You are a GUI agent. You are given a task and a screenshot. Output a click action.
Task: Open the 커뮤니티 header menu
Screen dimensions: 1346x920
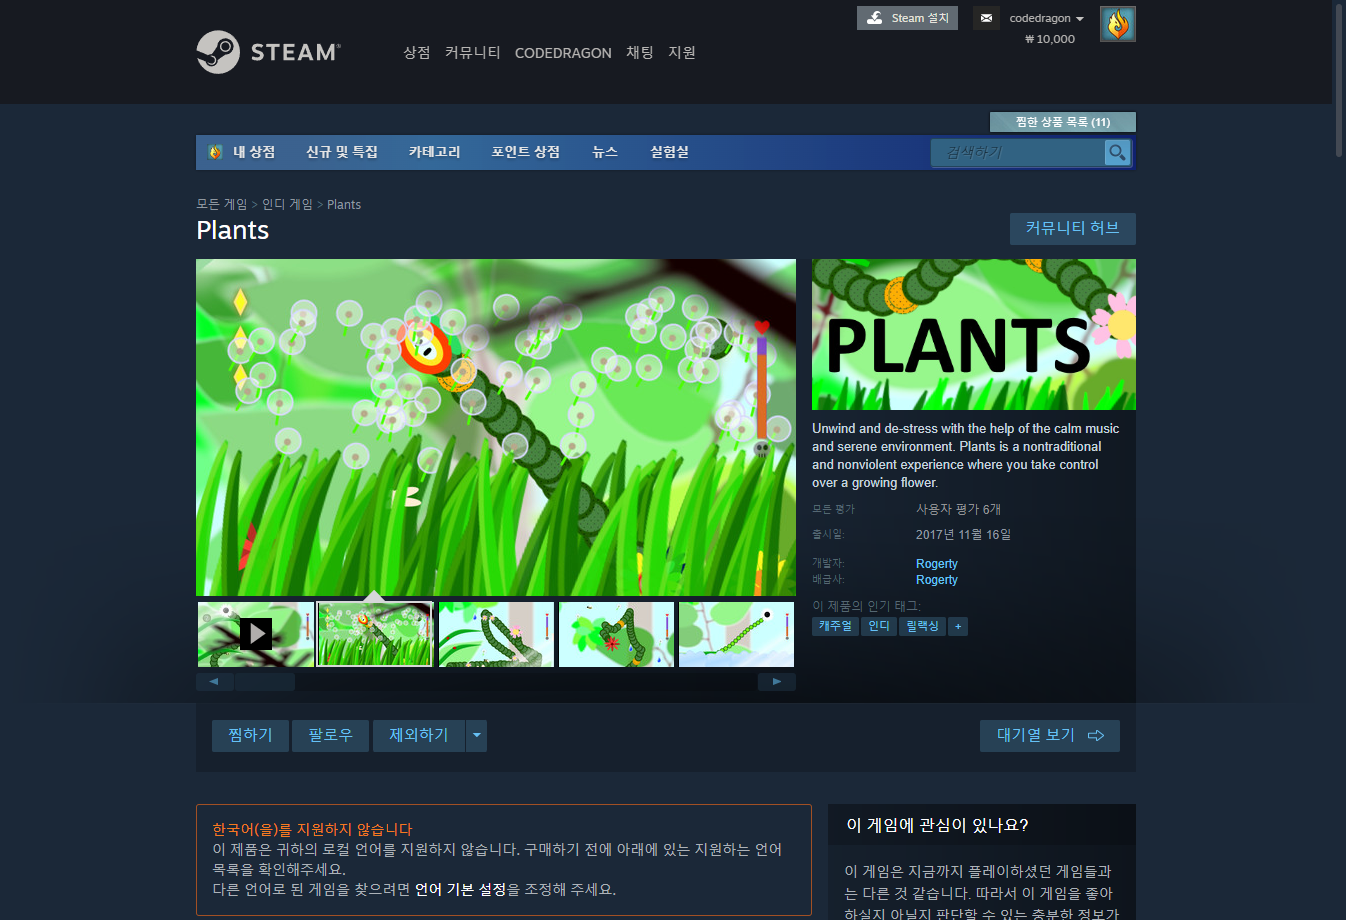point(472,53)
